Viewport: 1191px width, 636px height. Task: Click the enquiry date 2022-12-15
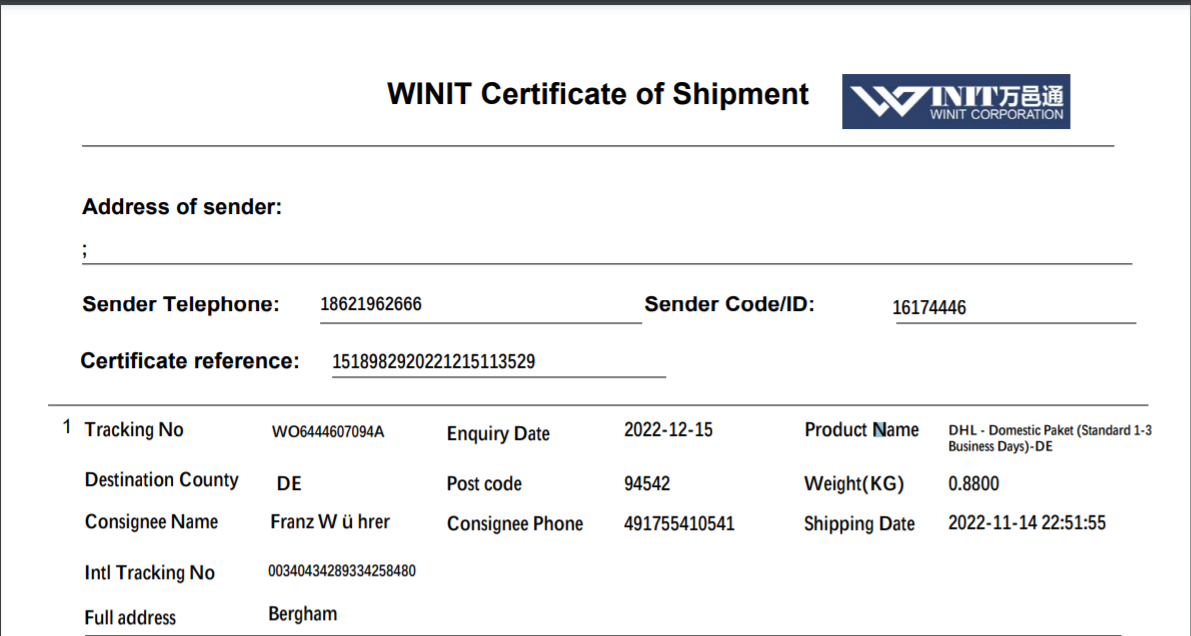pyautogui.click(x=668, y=430)
